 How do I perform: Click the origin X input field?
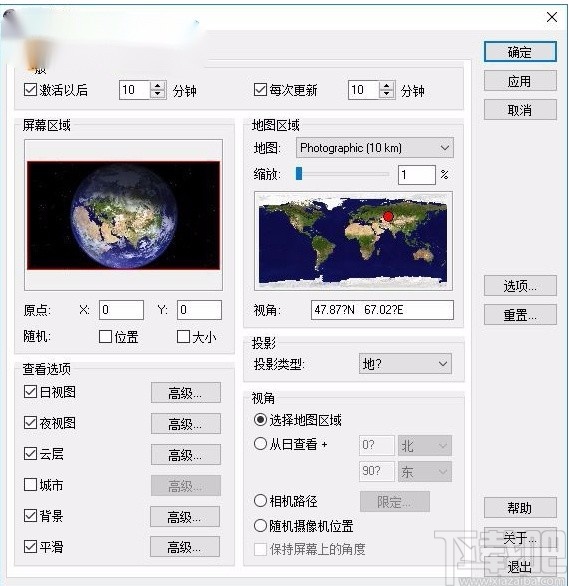click(x=121, y=310)
